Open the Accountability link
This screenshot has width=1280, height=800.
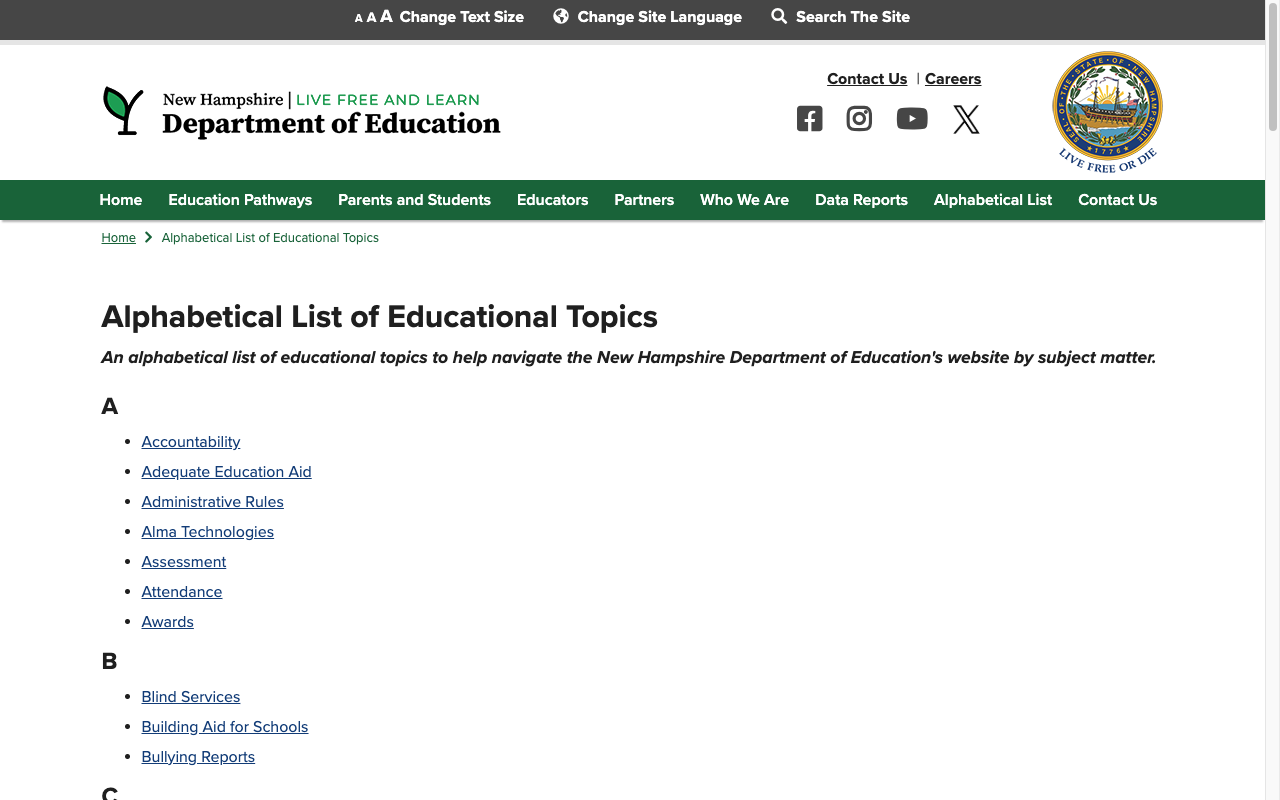pyautogui.click(x=191, y=442)
